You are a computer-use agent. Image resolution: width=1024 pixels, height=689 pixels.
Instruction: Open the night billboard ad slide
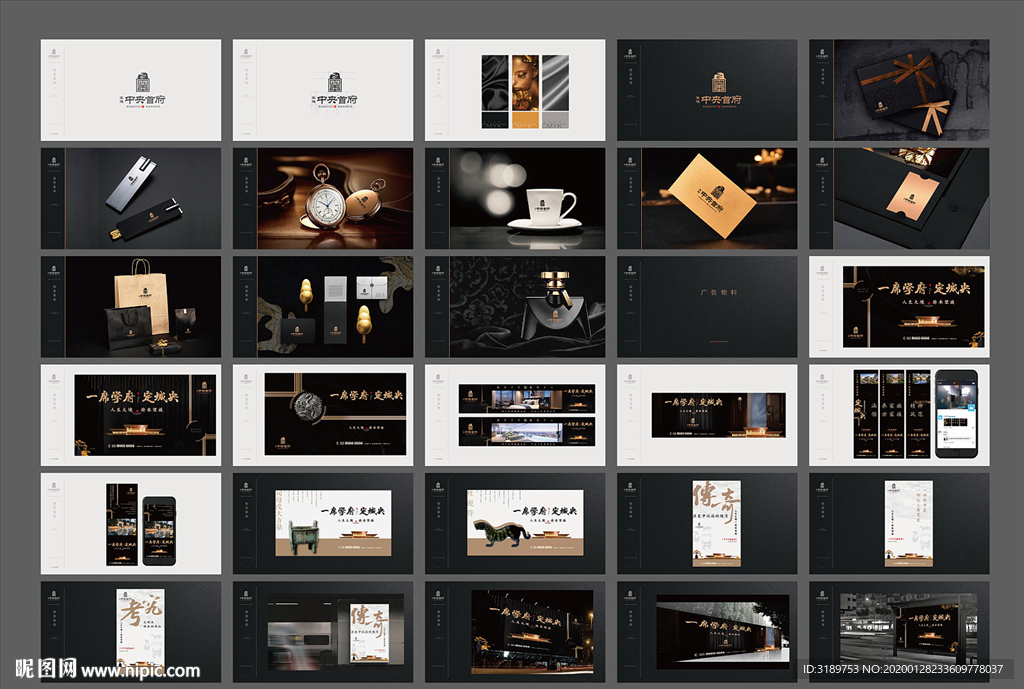(515, 632)
